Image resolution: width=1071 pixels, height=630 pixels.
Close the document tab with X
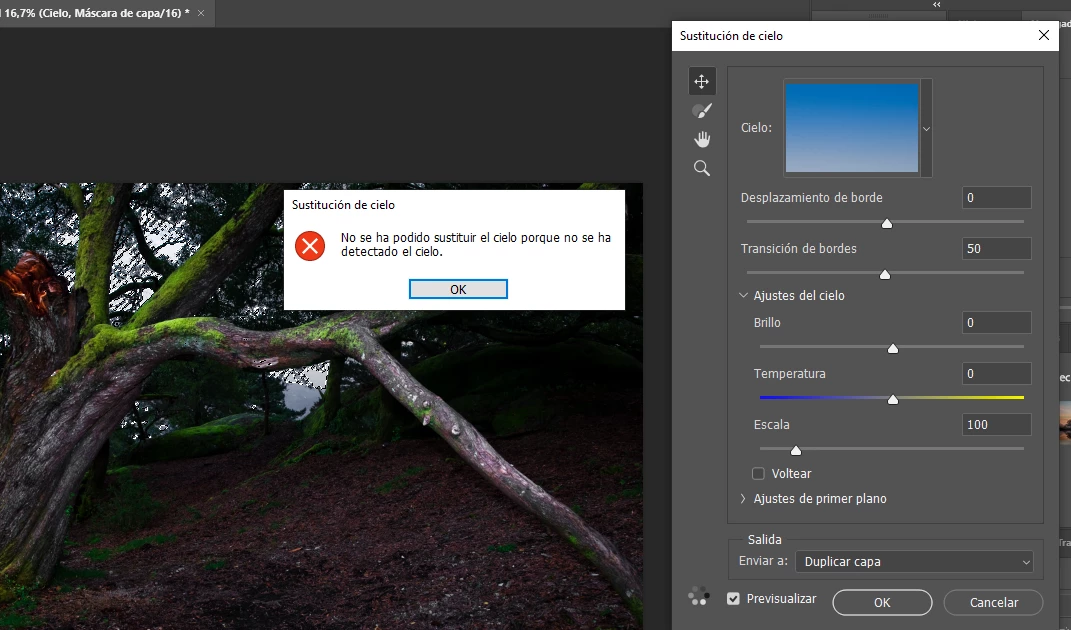[x=201, y=13]
